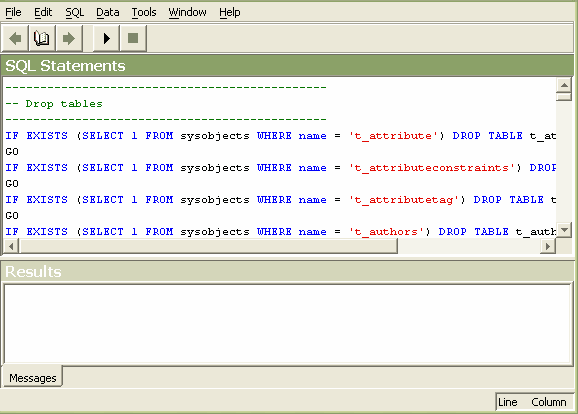Click the Column indicator in status bar
The image size is (578, 414).
coord(549,402)
